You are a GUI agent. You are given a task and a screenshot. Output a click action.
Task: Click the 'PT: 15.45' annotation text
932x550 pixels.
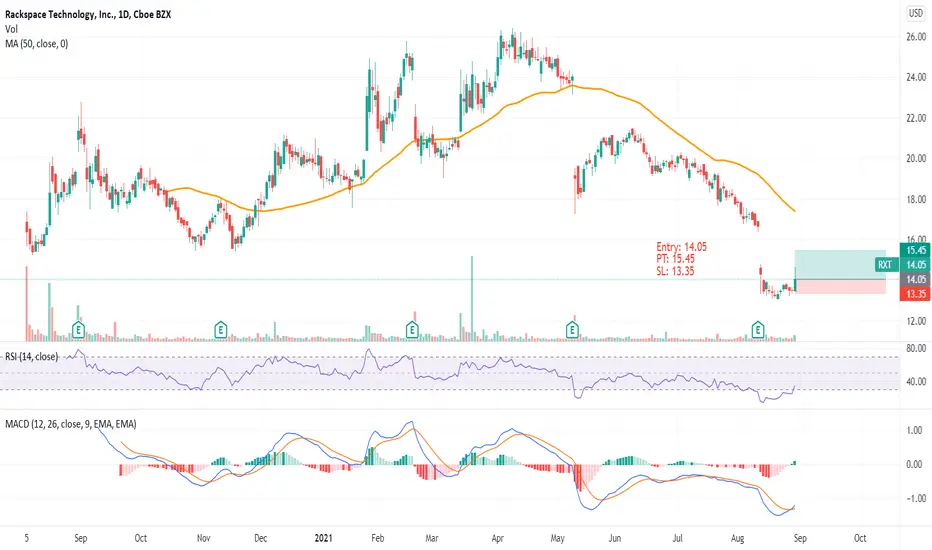675,259
